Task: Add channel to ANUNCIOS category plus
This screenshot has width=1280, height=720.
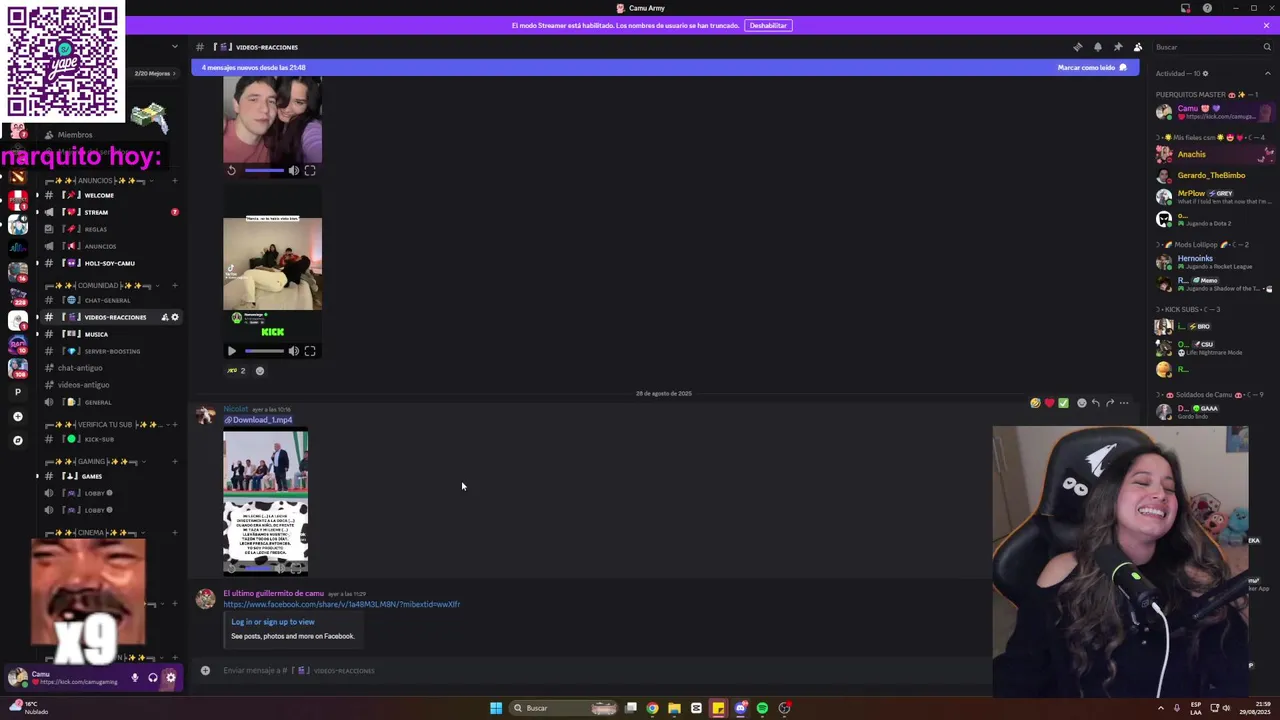Action: 175,181
